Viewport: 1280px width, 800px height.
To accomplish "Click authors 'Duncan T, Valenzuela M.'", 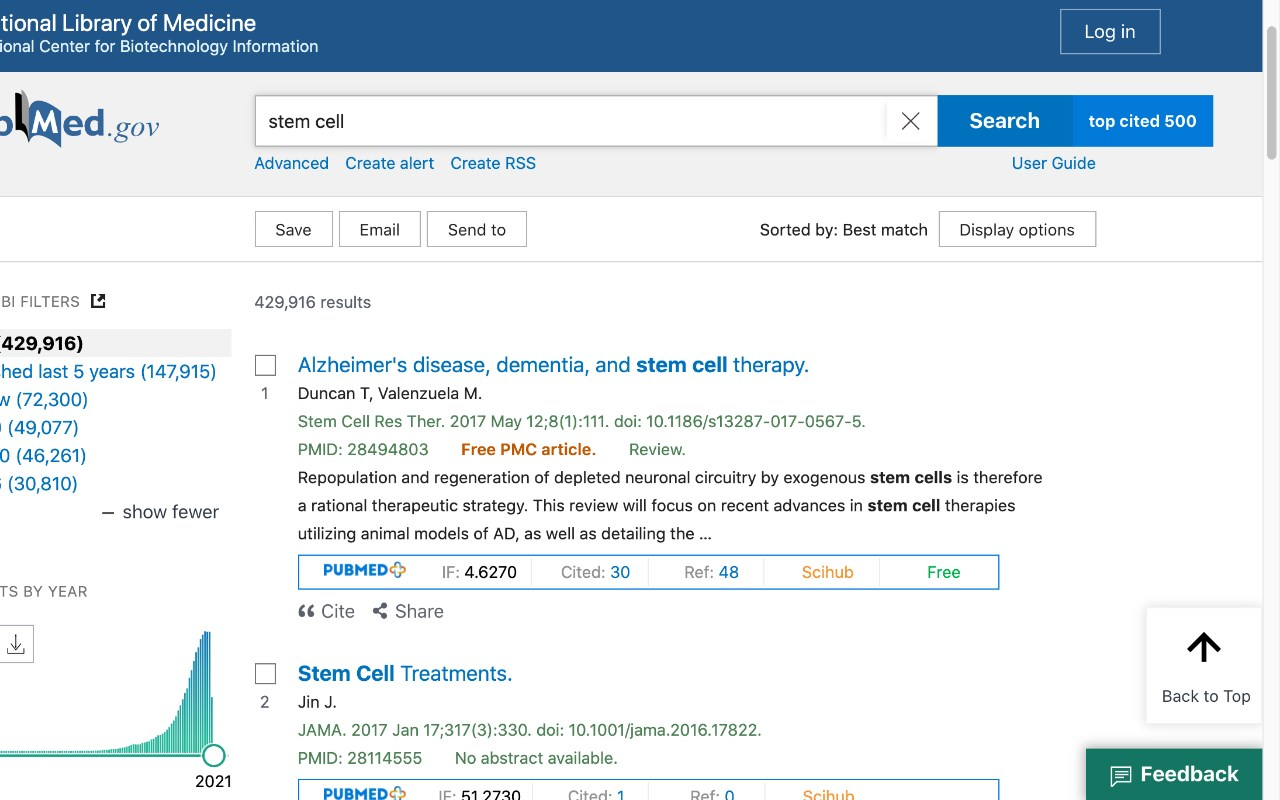I will pos(390,393).
